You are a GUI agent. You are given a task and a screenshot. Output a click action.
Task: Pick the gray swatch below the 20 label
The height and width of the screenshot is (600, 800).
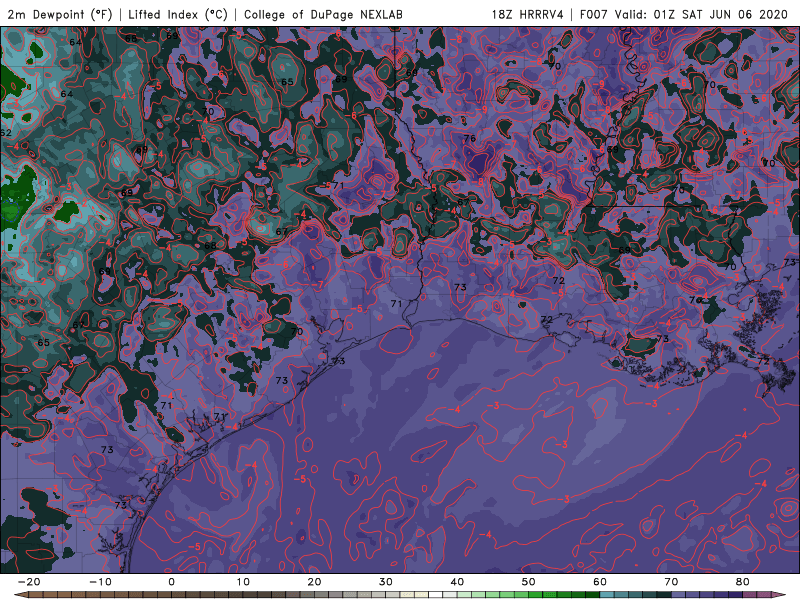pos(321,595)
